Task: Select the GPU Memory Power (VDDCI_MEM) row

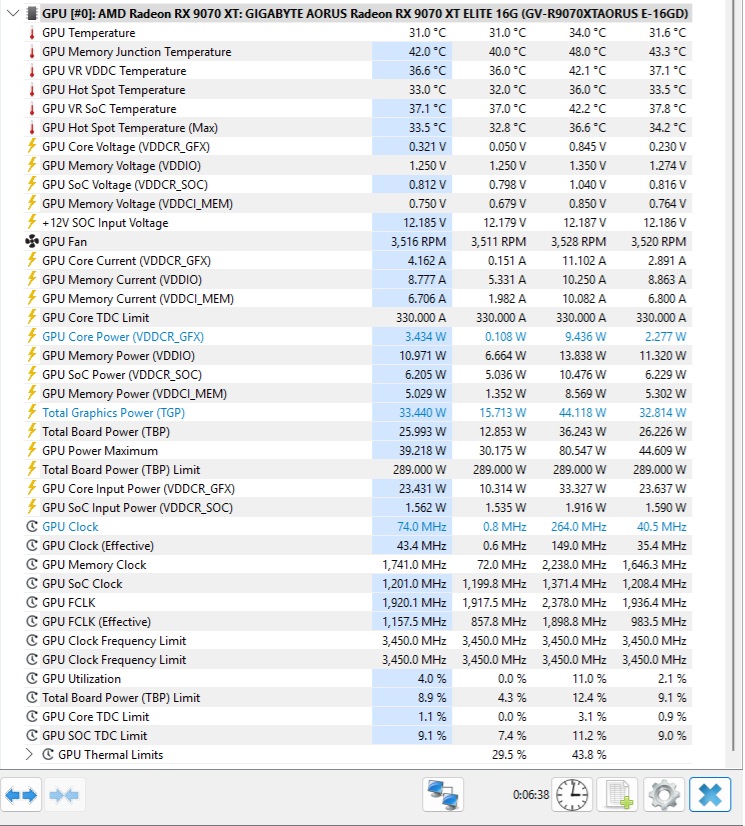Action: 358,394
